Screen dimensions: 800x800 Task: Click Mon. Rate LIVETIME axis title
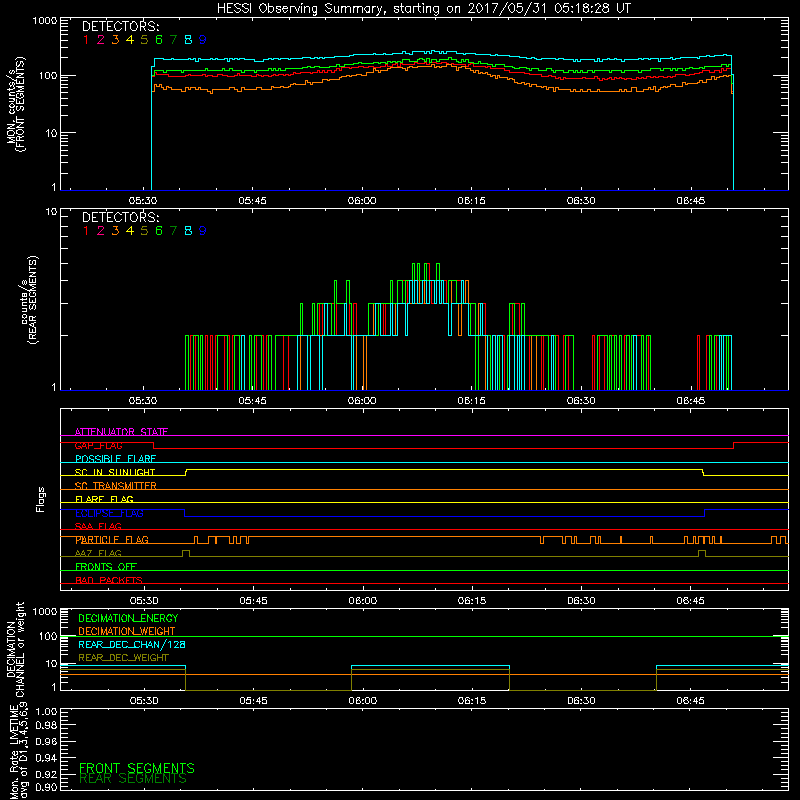[x=19, y=752]
